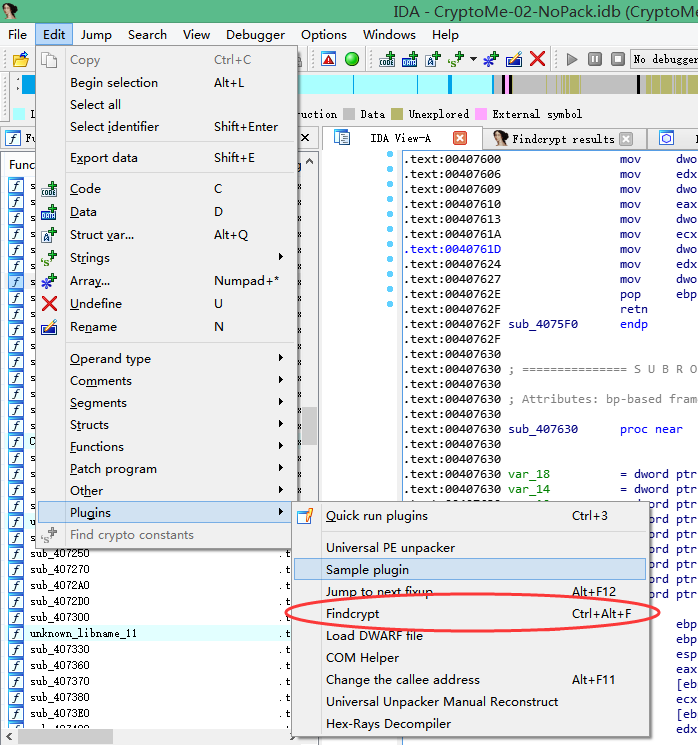
Task: Open the Search menu
Action: (147, 35)
